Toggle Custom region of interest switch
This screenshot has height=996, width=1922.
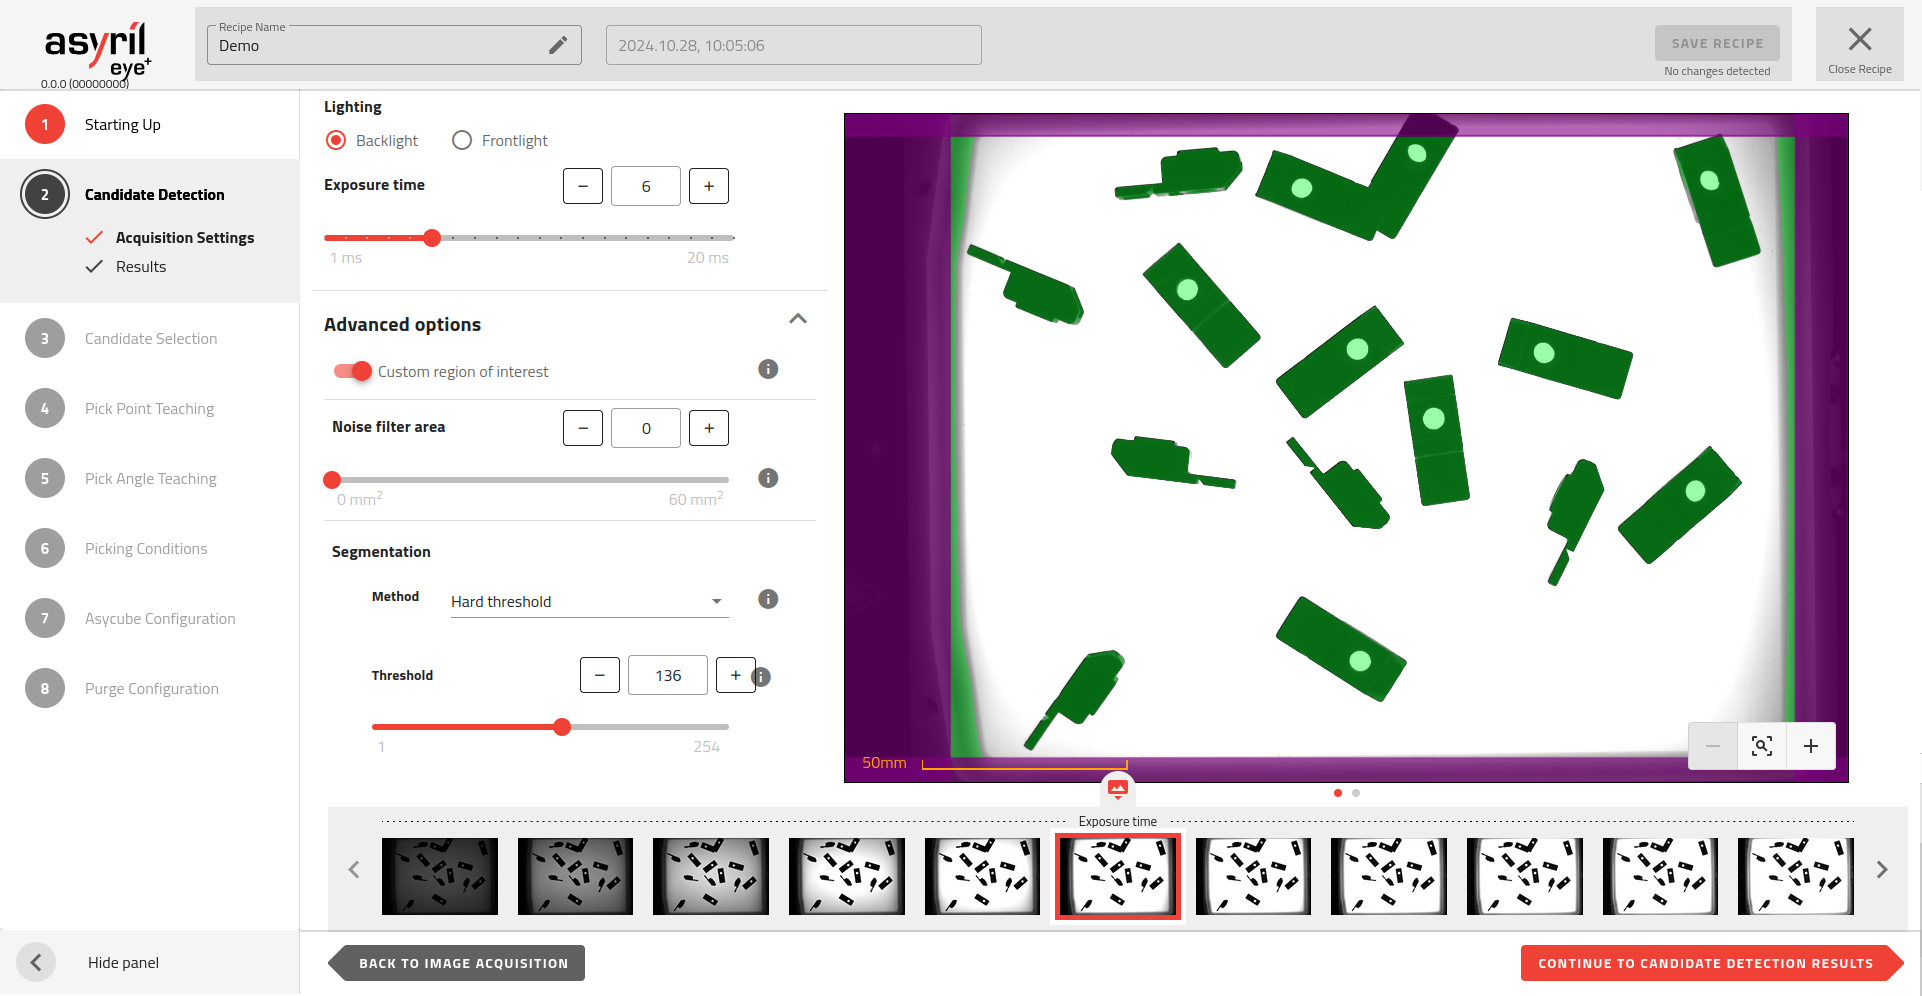point(352,371)
